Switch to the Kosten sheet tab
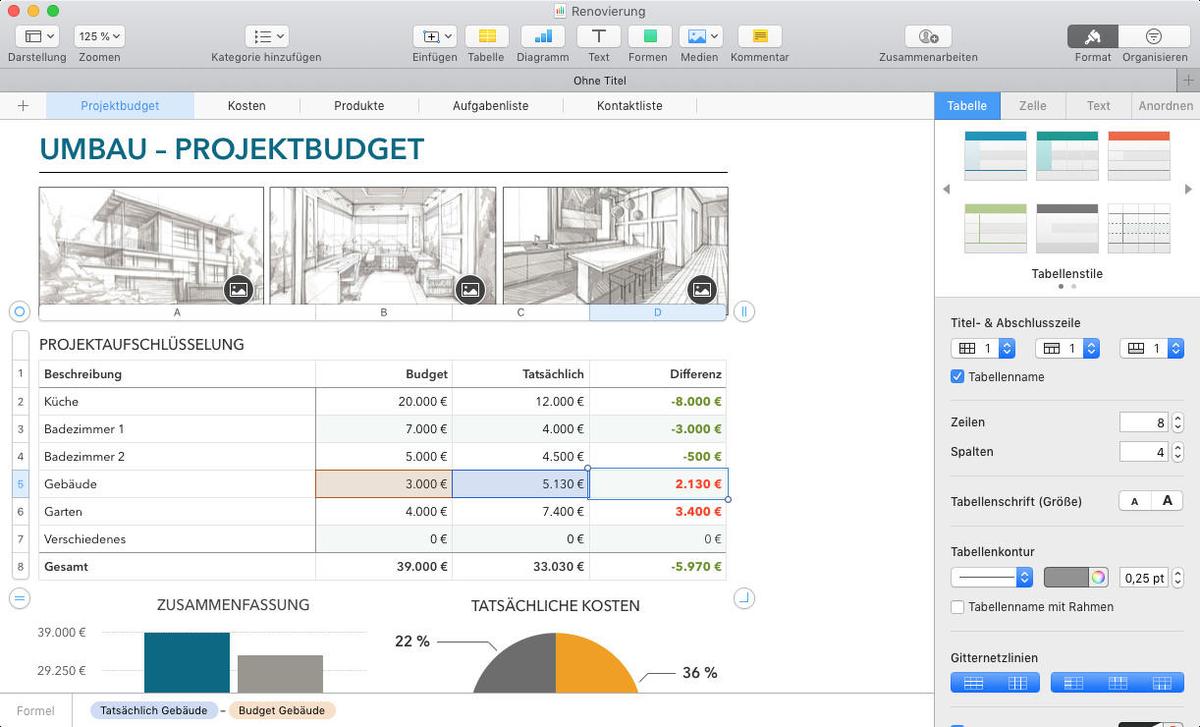This screenshot has height=727, width=1200. [x=247, y=105]
